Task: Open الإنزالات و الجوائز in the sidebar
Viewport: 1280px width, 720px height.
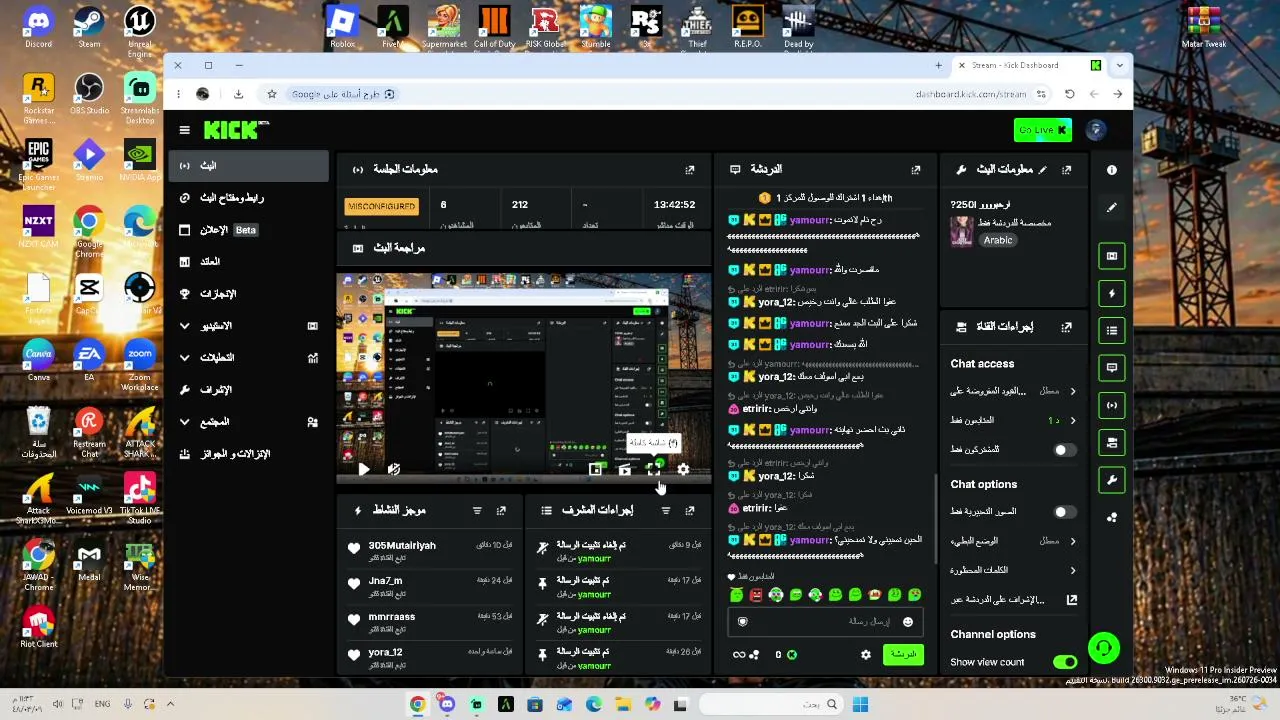Action: click(250, 454)
